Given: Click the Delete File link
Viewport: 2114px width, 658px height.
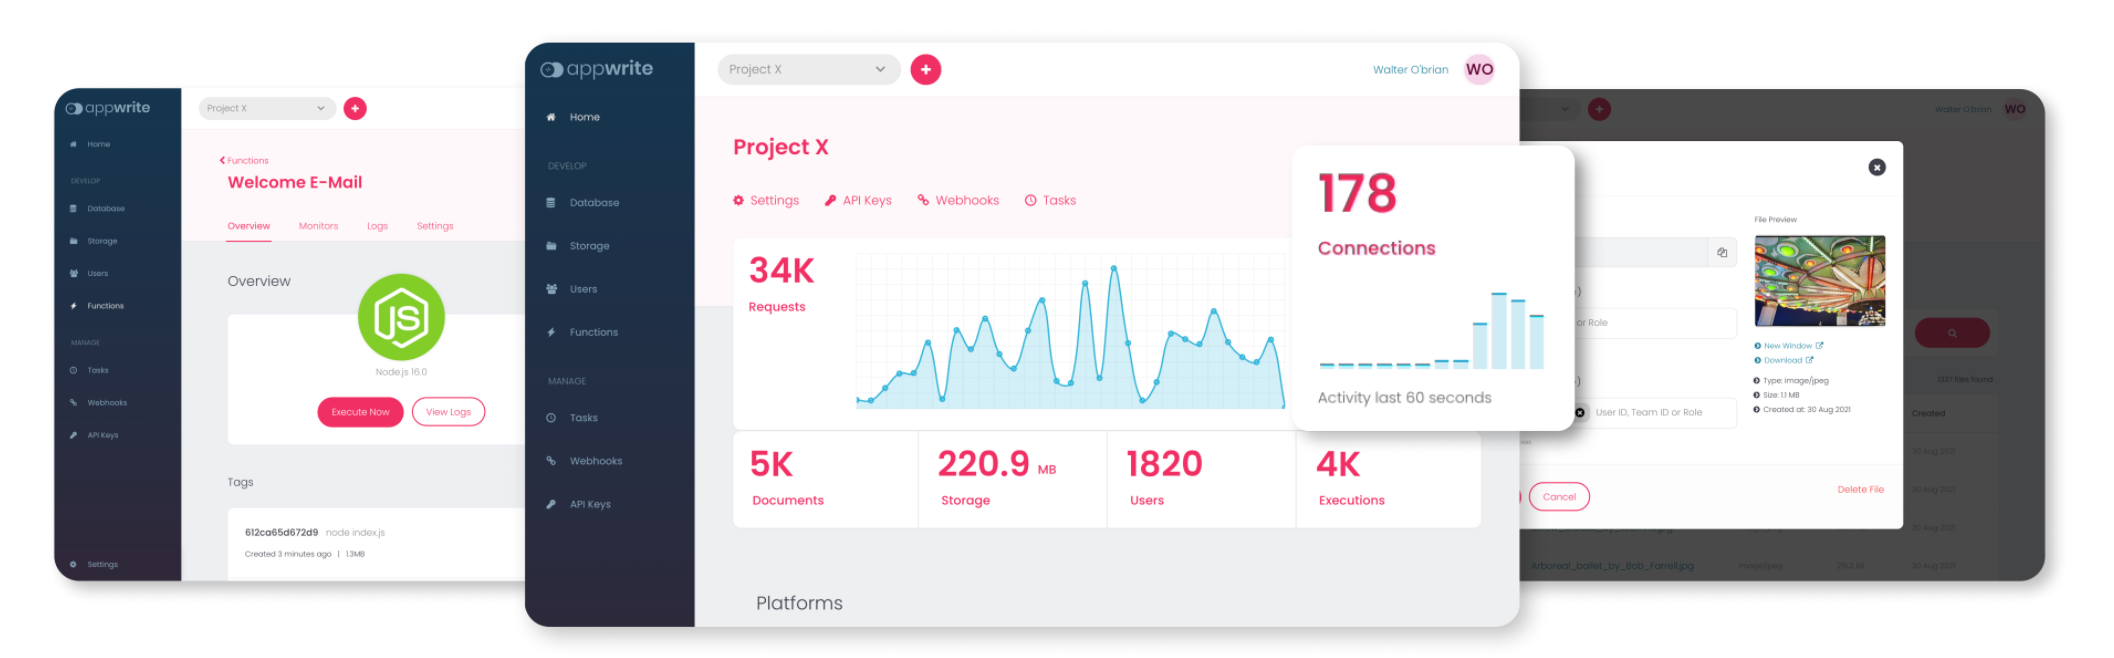Looking at the screenshot, I should [x=1860, y=489].
